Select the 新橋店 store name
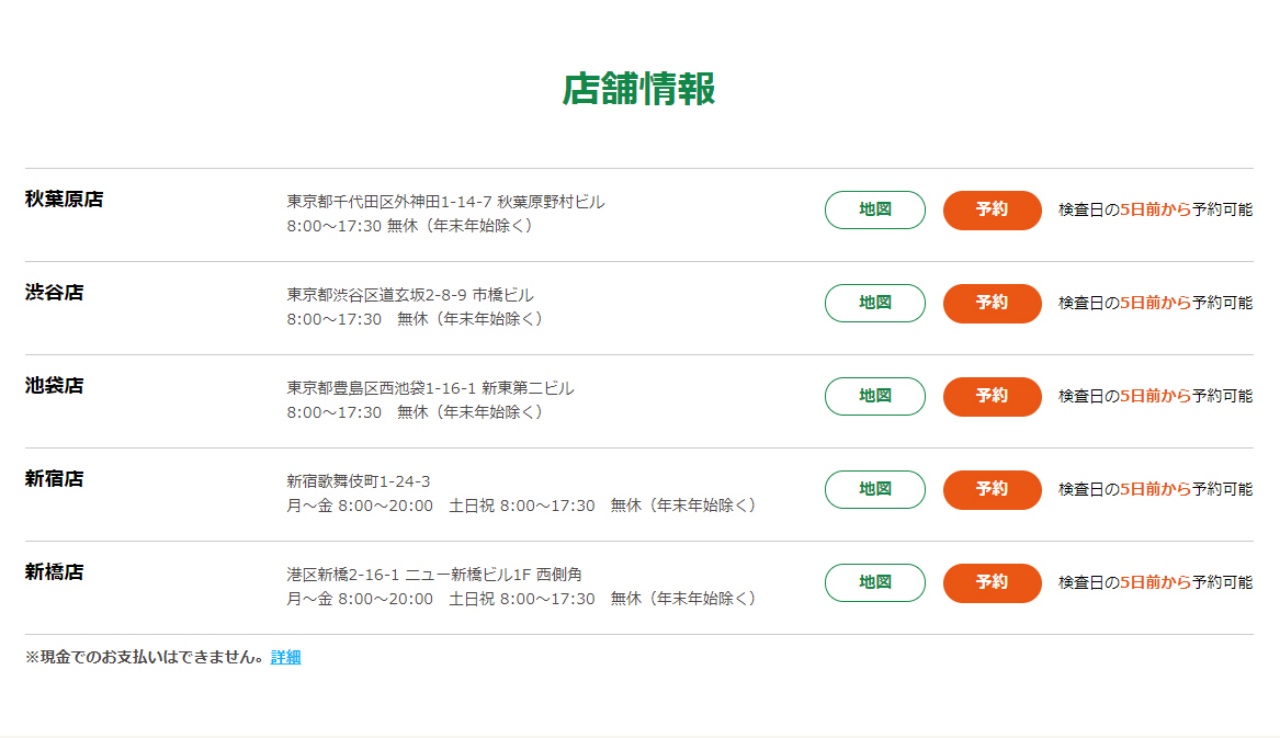1280x738 pixels. [54, 572]
